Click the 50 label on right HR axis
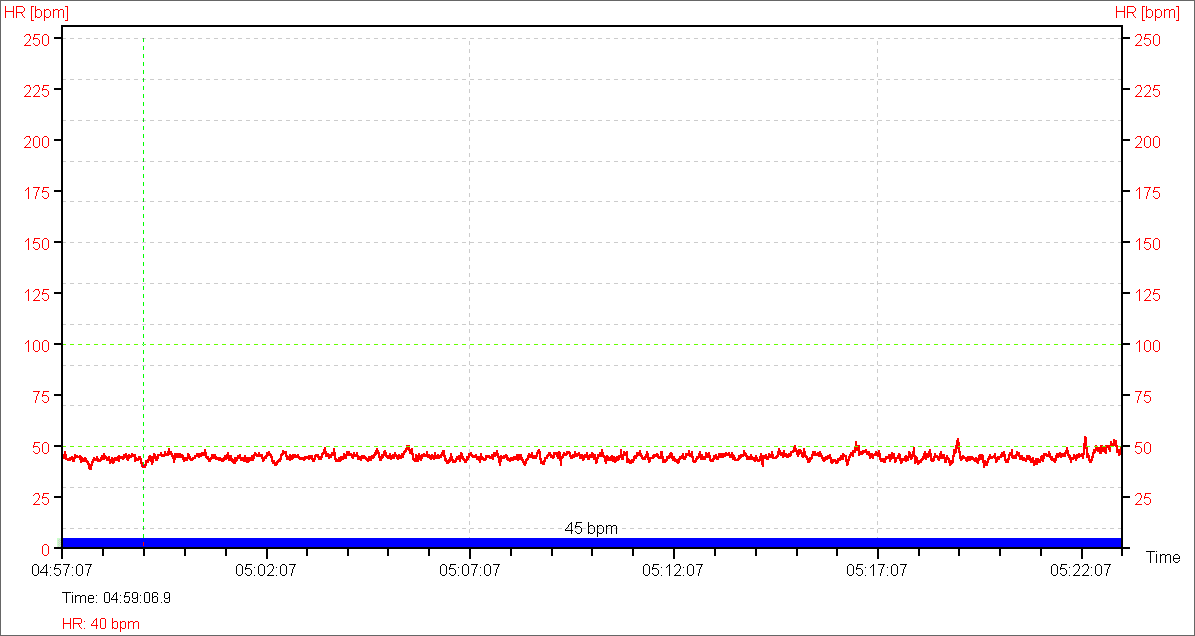Viewport: 1195px width, 636px height. [1143, 447]
